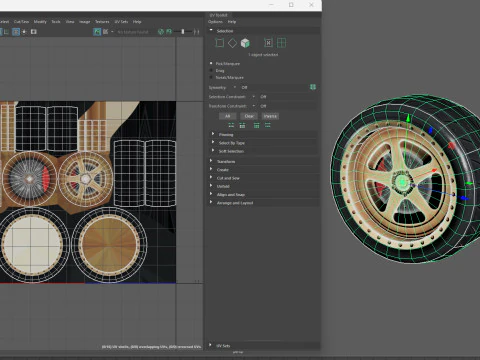Expand the Pinning section
This screenshot has width=480, height=360.
point(213,134)
